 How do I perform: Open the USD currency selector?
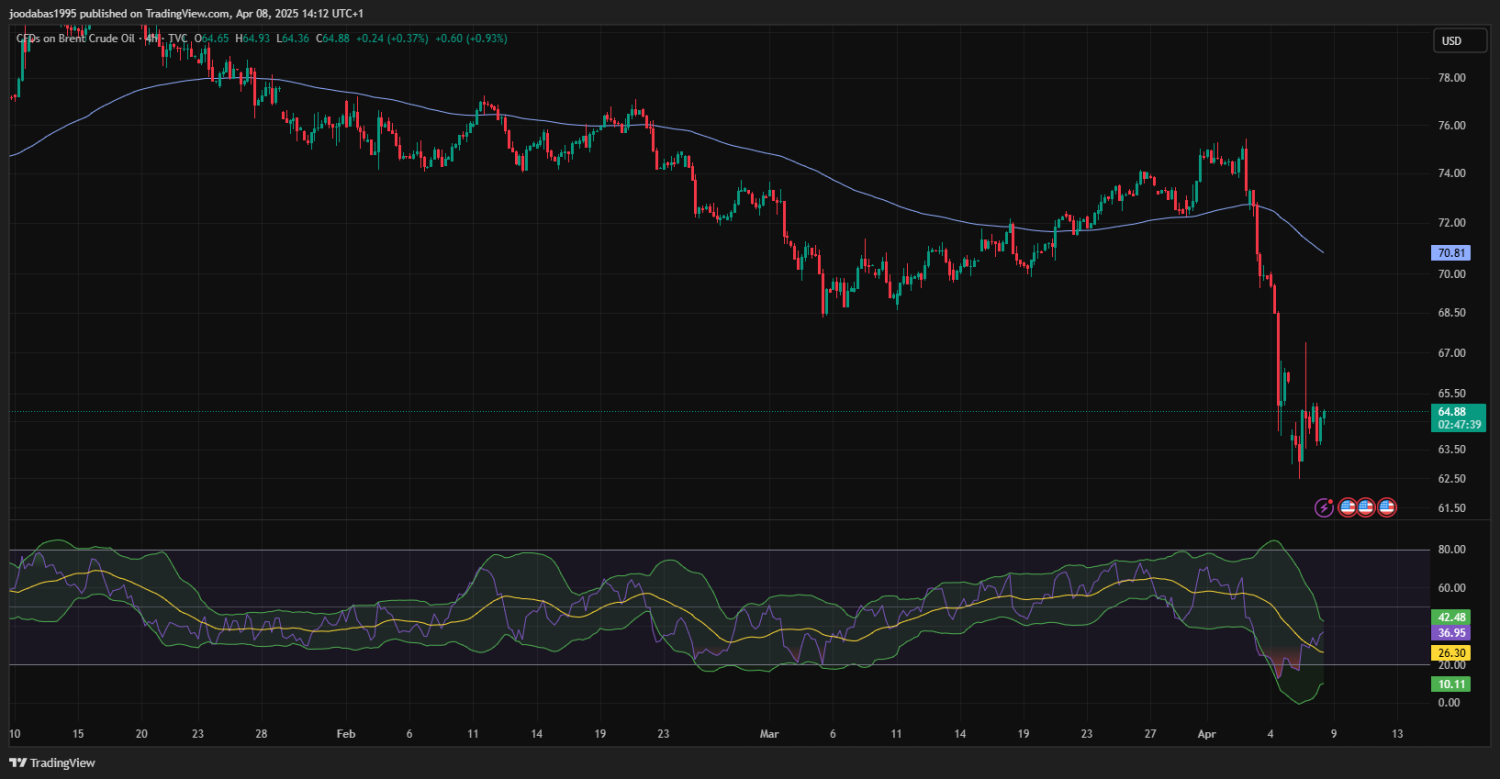click(x=1451, y=41)
